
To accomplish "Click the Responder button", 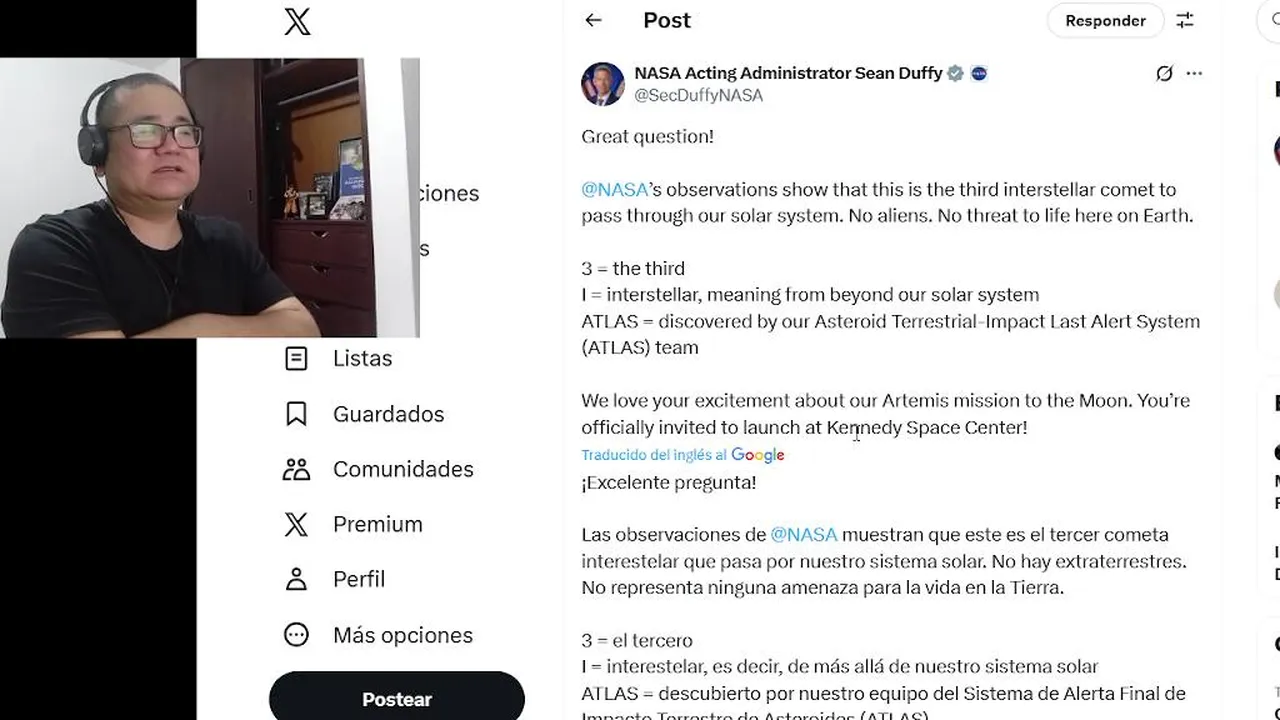I will 1105,20.
